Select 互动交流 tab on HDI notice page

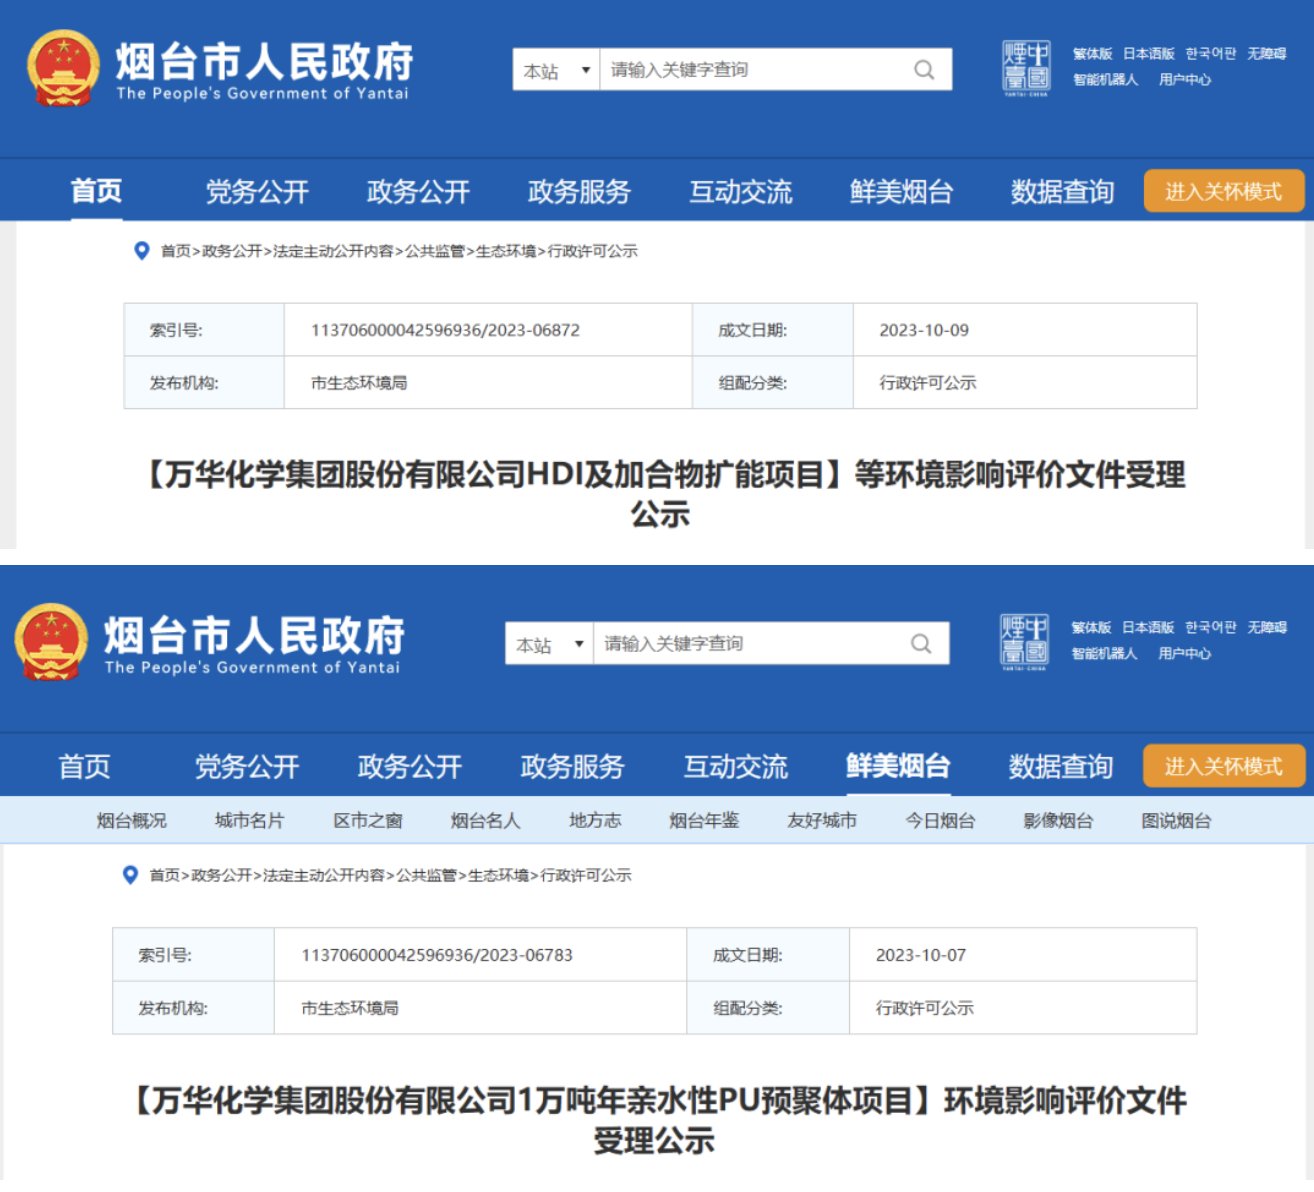740,191
